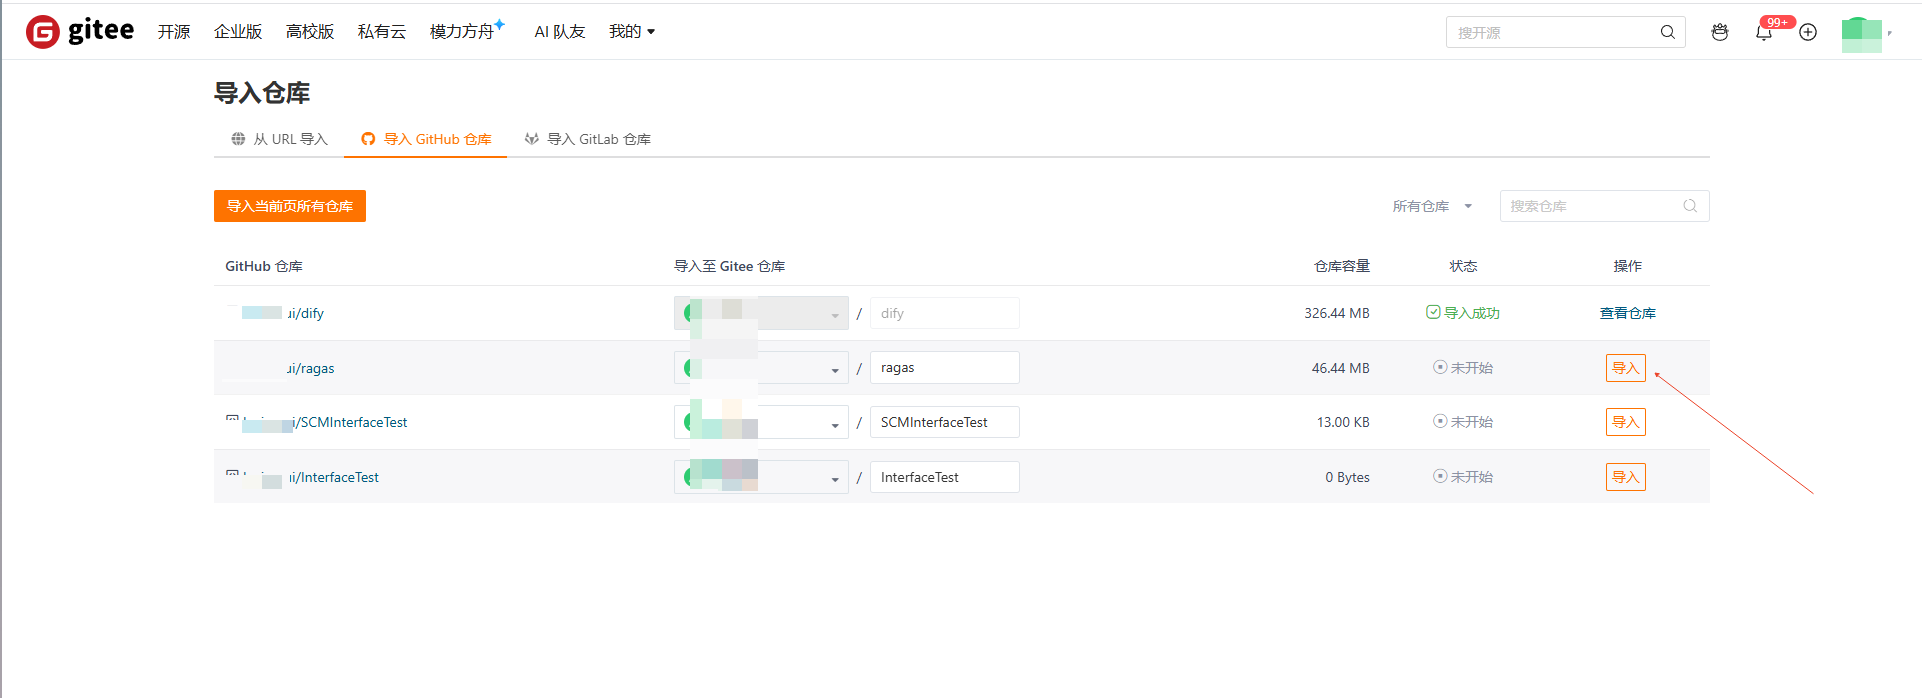Click the 0 Bytes size value
Screen dimensions: 1922x698
(1347, 477)
